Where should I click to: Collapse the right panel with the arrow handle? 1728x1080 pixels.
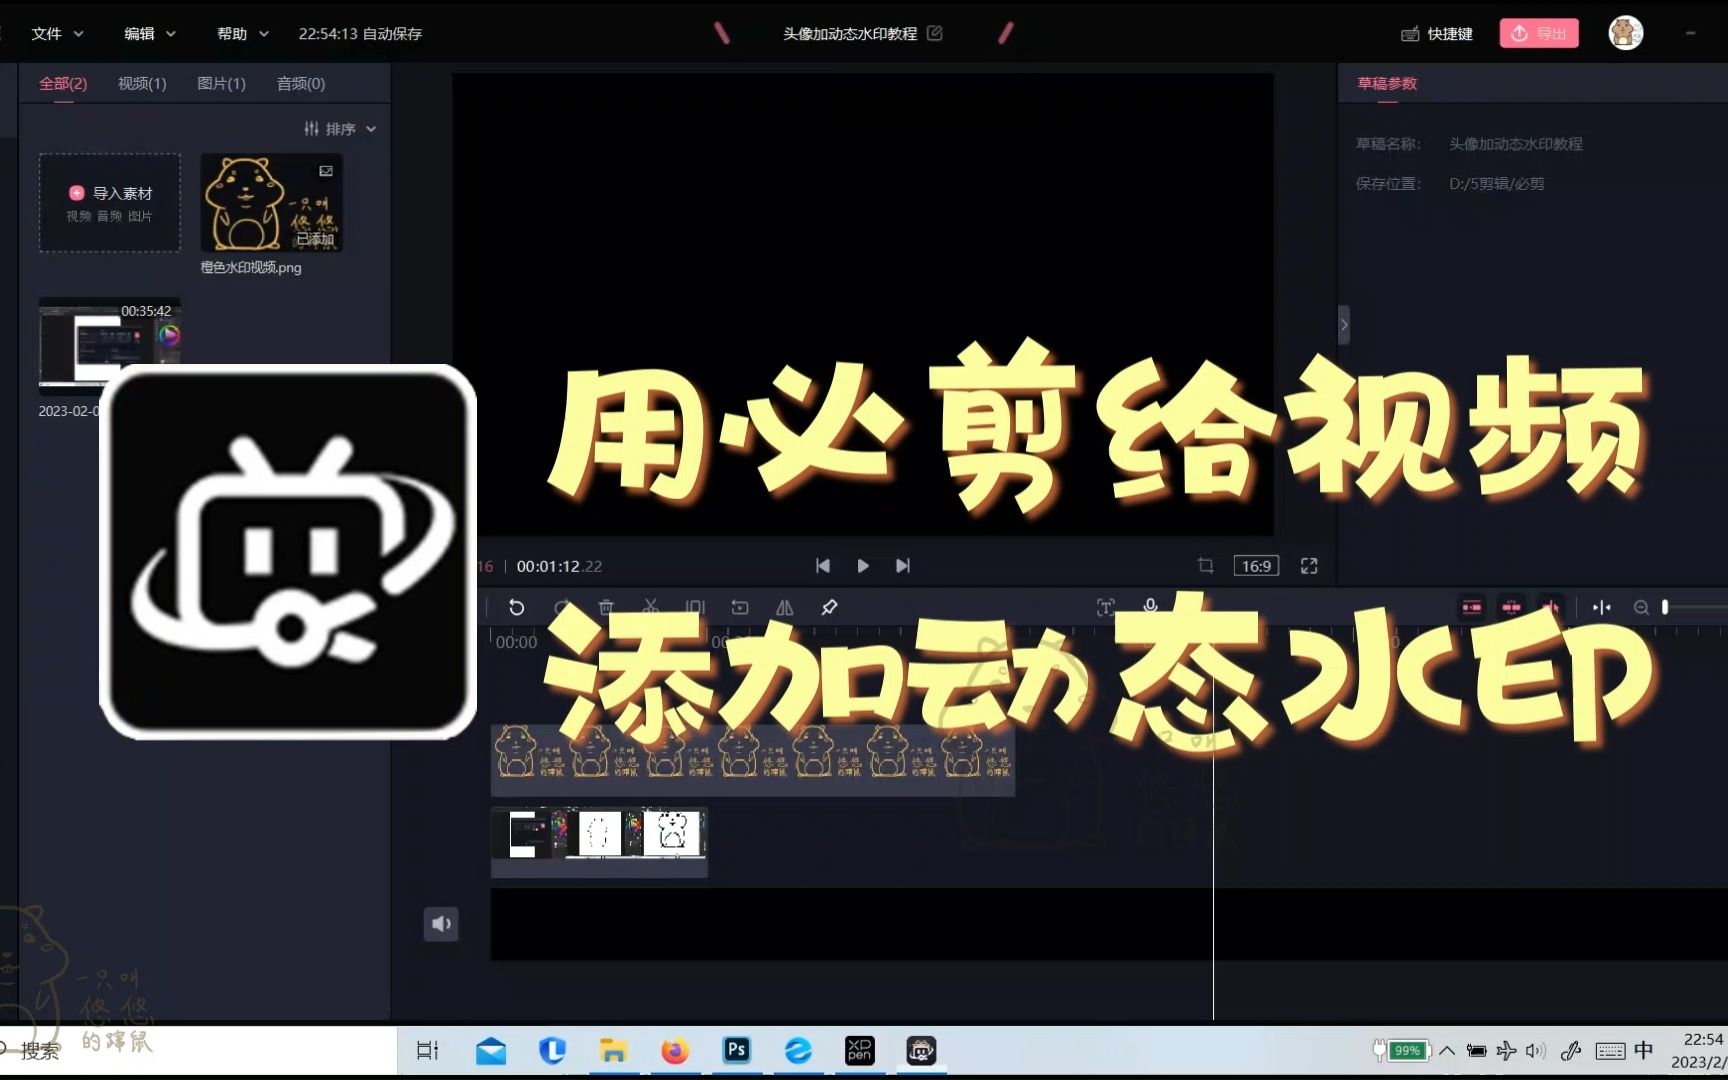(1344, 325)
